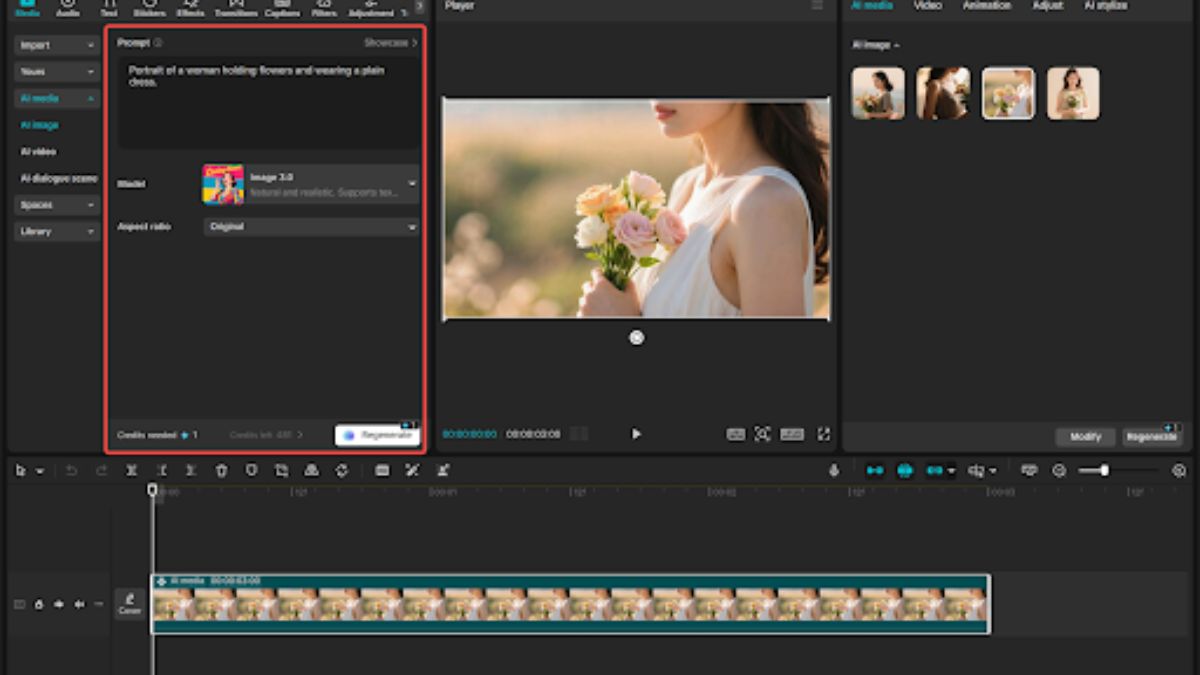Expand the Import section in sidebar
The width and height of the screenshot is (1200, 675).
[57, 45]
